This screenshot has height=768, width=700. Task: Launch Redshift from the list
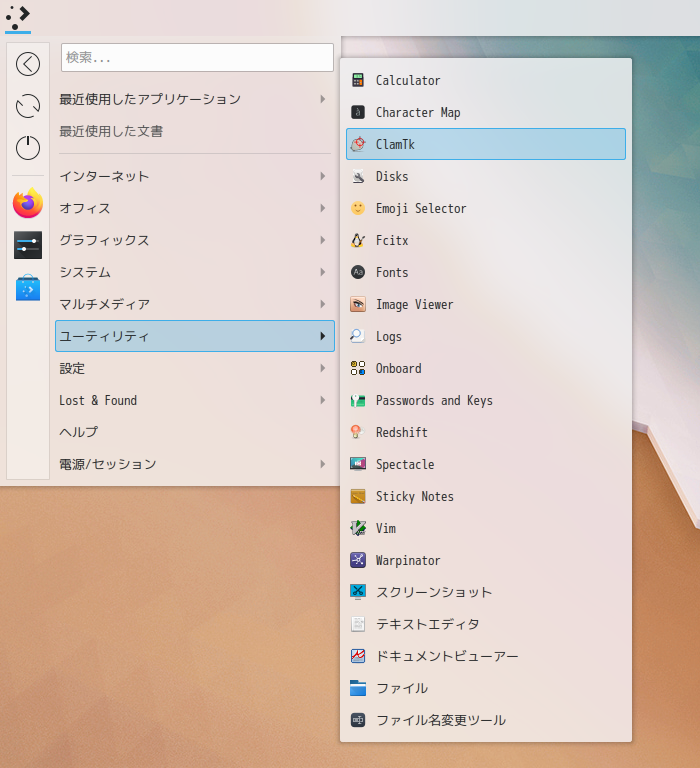click(486, 432)
